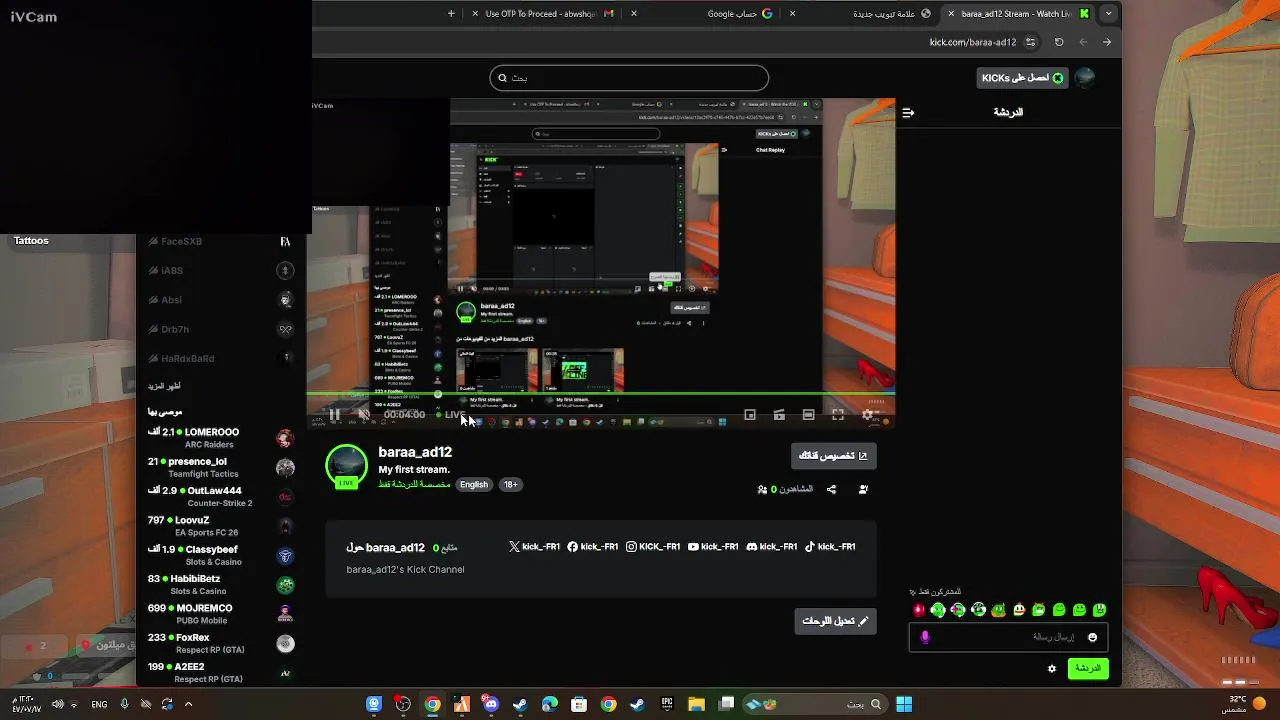Open chat settings gear icon
This screenshot has height=720, width=1280.
(1052, 668)
